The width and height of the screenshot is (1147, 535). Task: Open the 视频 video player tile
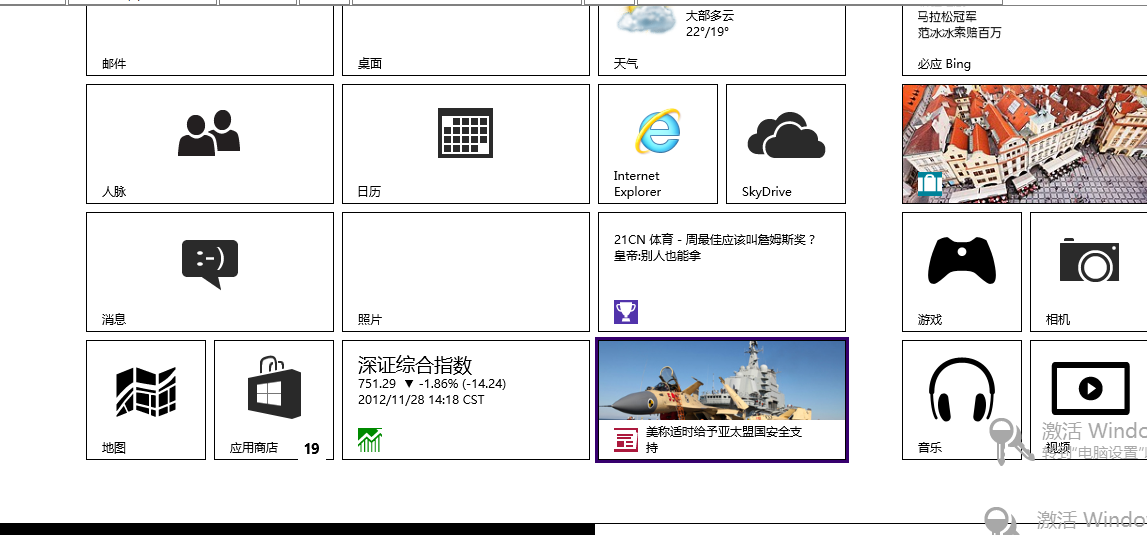click(x=1088, y=400)
